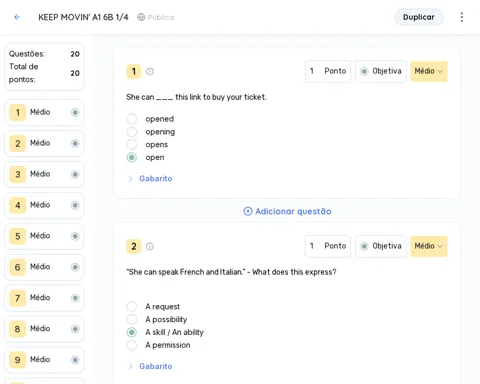The height and width of the screenshot is (384, 480).
Task: Expand the Gabarito section of question 2
Action: coord(150,366)
